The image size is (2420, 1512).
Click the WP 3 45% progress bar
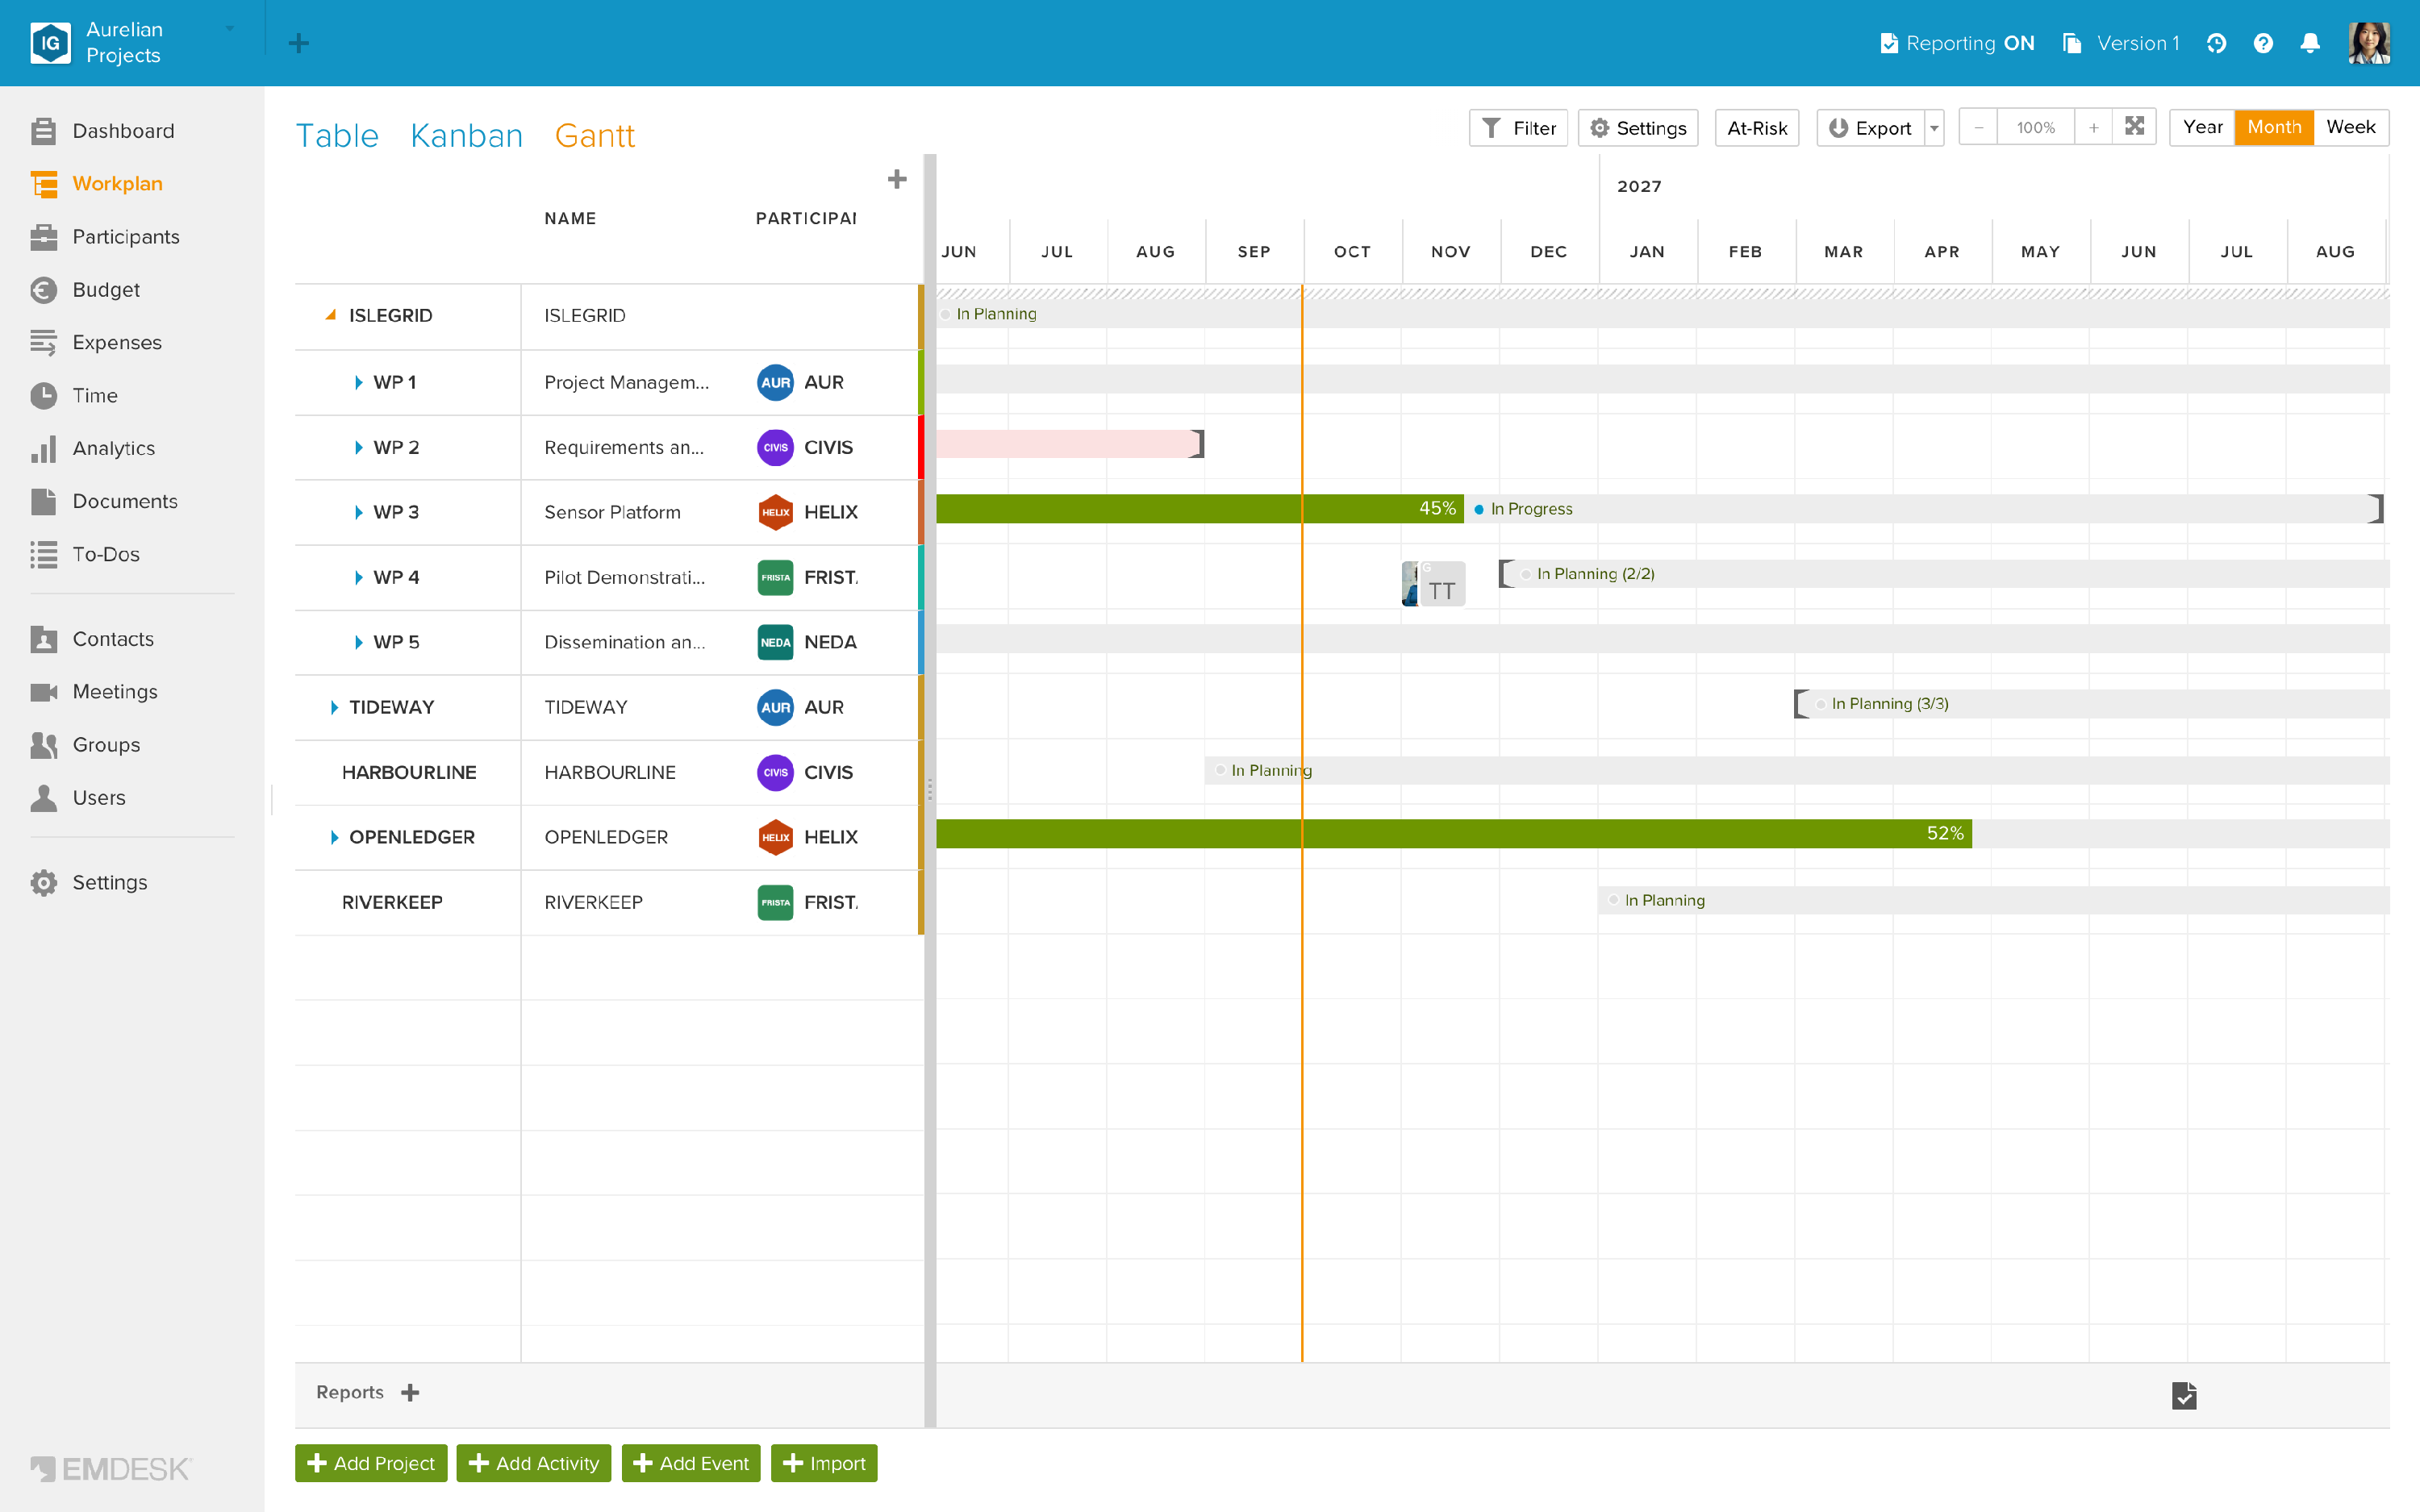pos(1200,509)
